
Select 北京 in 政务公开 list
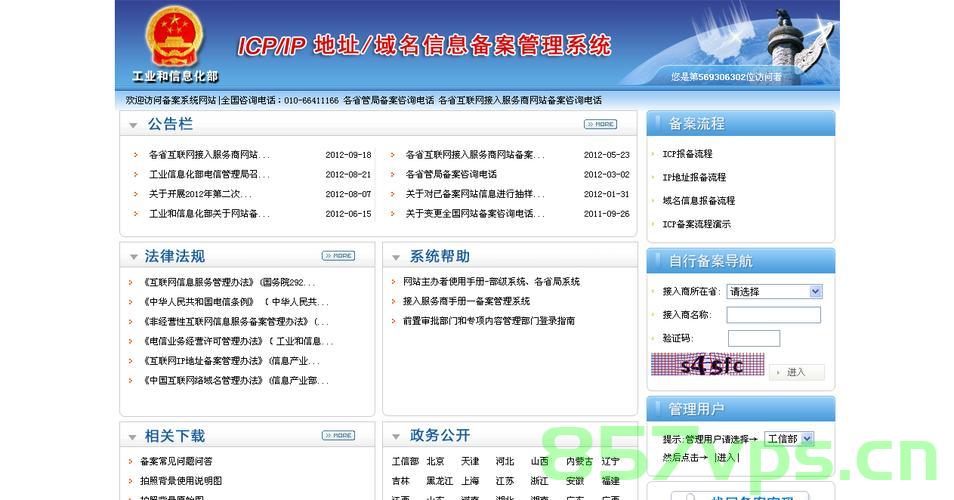(x=435, y=461)
